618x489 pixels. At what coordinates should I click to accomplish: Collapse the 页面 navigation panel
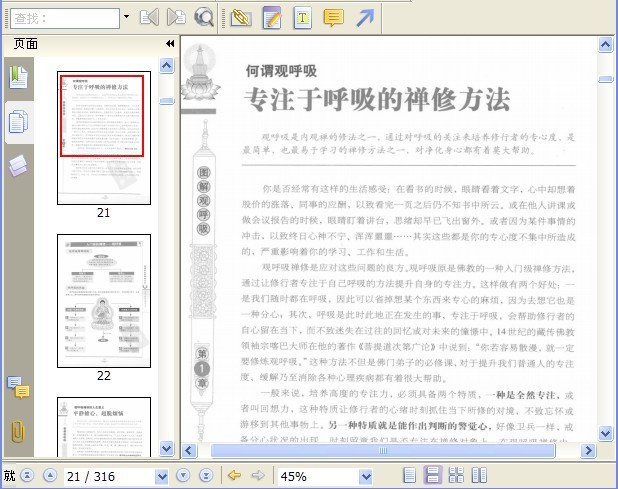click(170, 43)
